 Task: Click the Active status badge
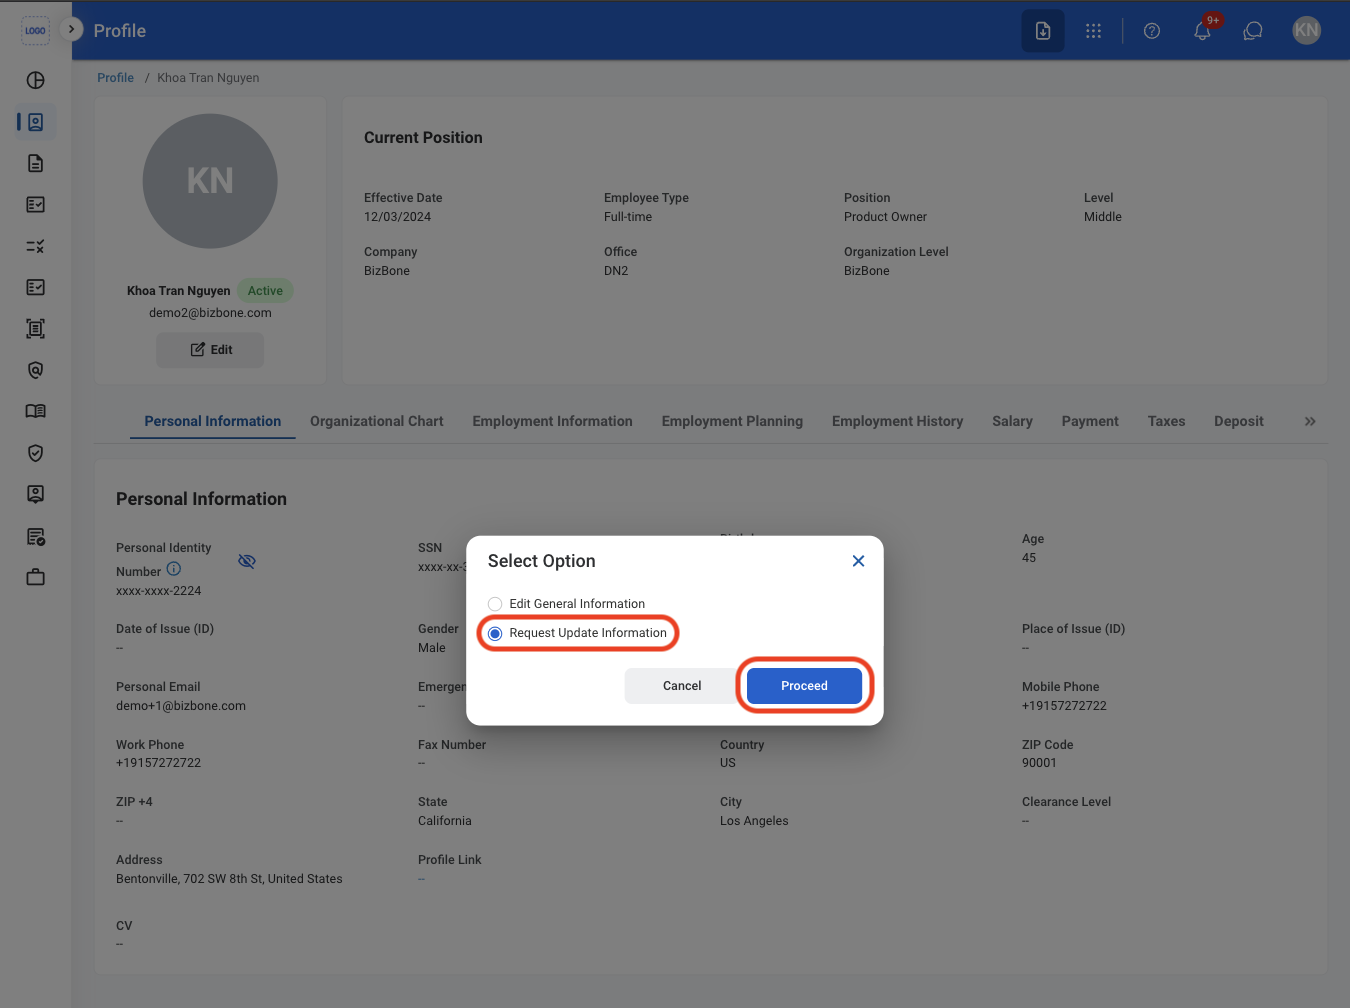(265, 291)
